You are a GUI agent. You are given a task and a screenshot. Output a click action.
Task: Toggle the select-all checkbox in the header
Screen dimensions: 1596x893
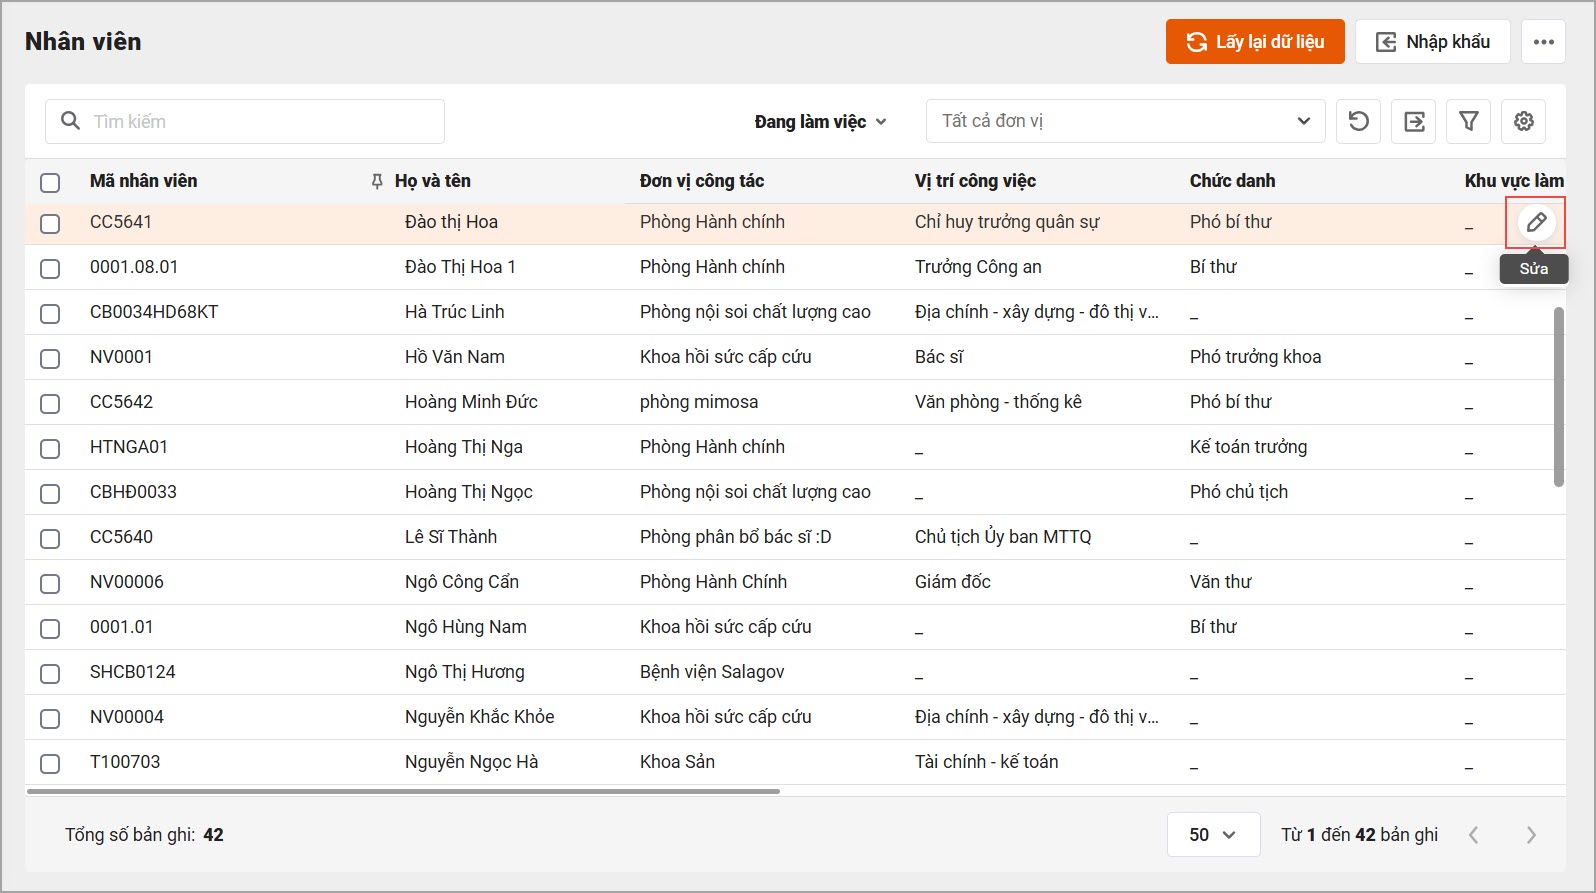50,182
